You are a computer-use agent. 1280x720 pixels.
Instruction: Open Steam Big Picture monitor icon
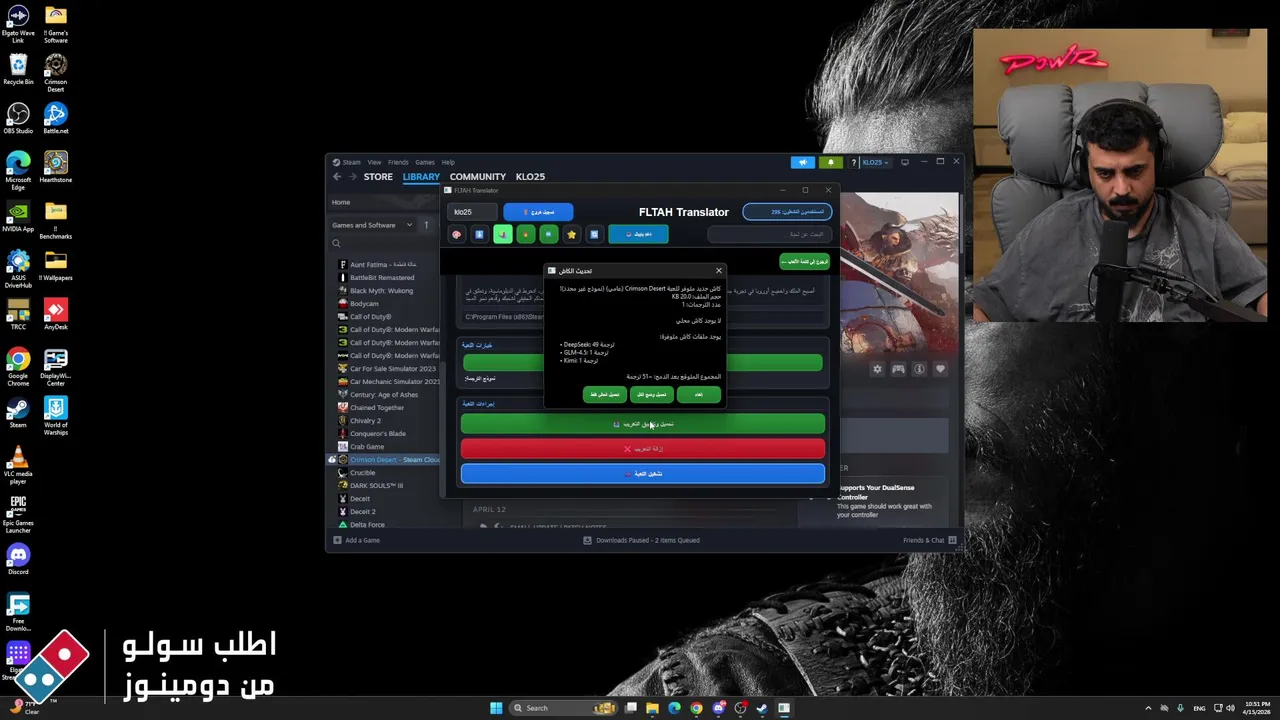(905, 162)
